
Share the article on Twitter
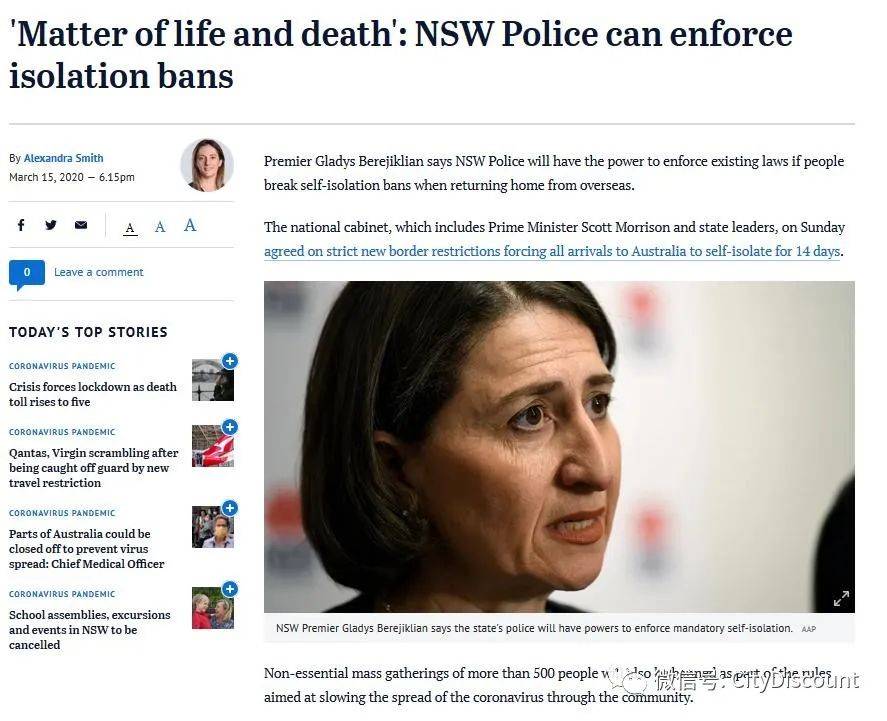[x=51, y=225]
